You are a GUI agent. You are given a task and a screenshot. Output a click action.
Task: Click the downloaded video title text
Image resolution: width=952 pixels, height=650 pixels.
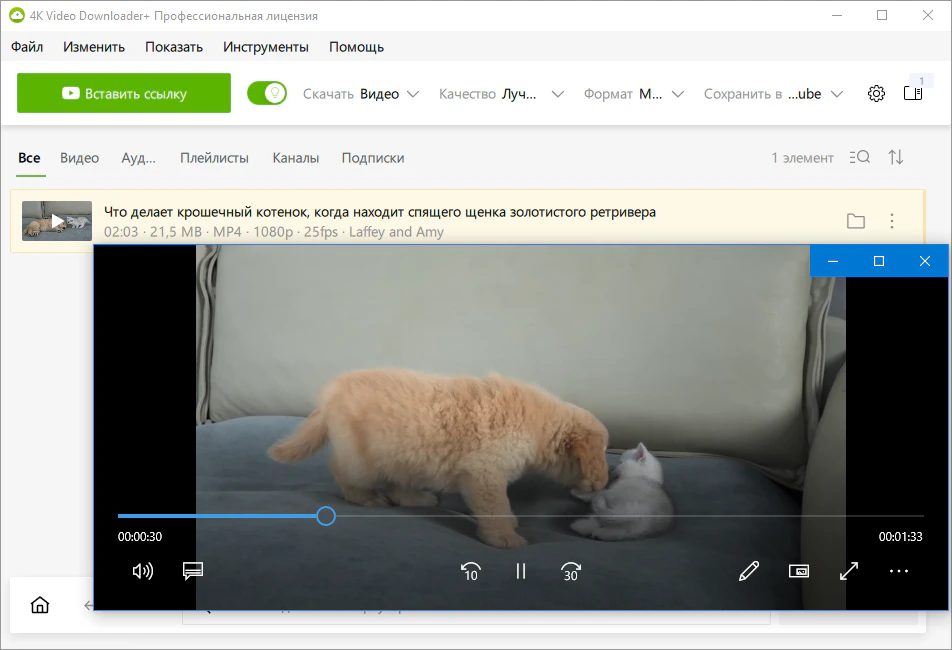click(x=380, y=212)
